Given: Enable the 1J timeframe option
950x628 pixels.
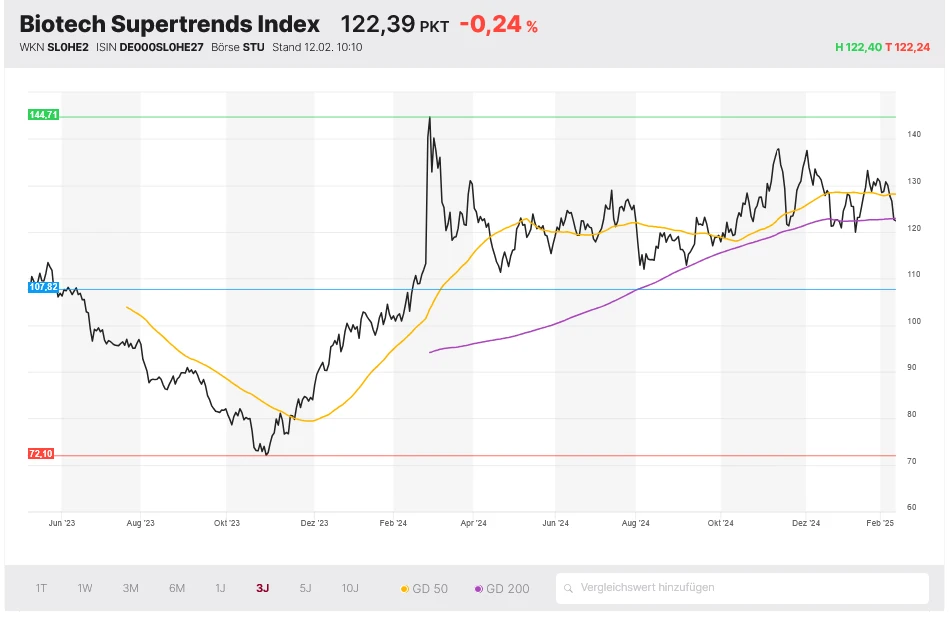Looking at the screenshot, I should tap(219, 588).
